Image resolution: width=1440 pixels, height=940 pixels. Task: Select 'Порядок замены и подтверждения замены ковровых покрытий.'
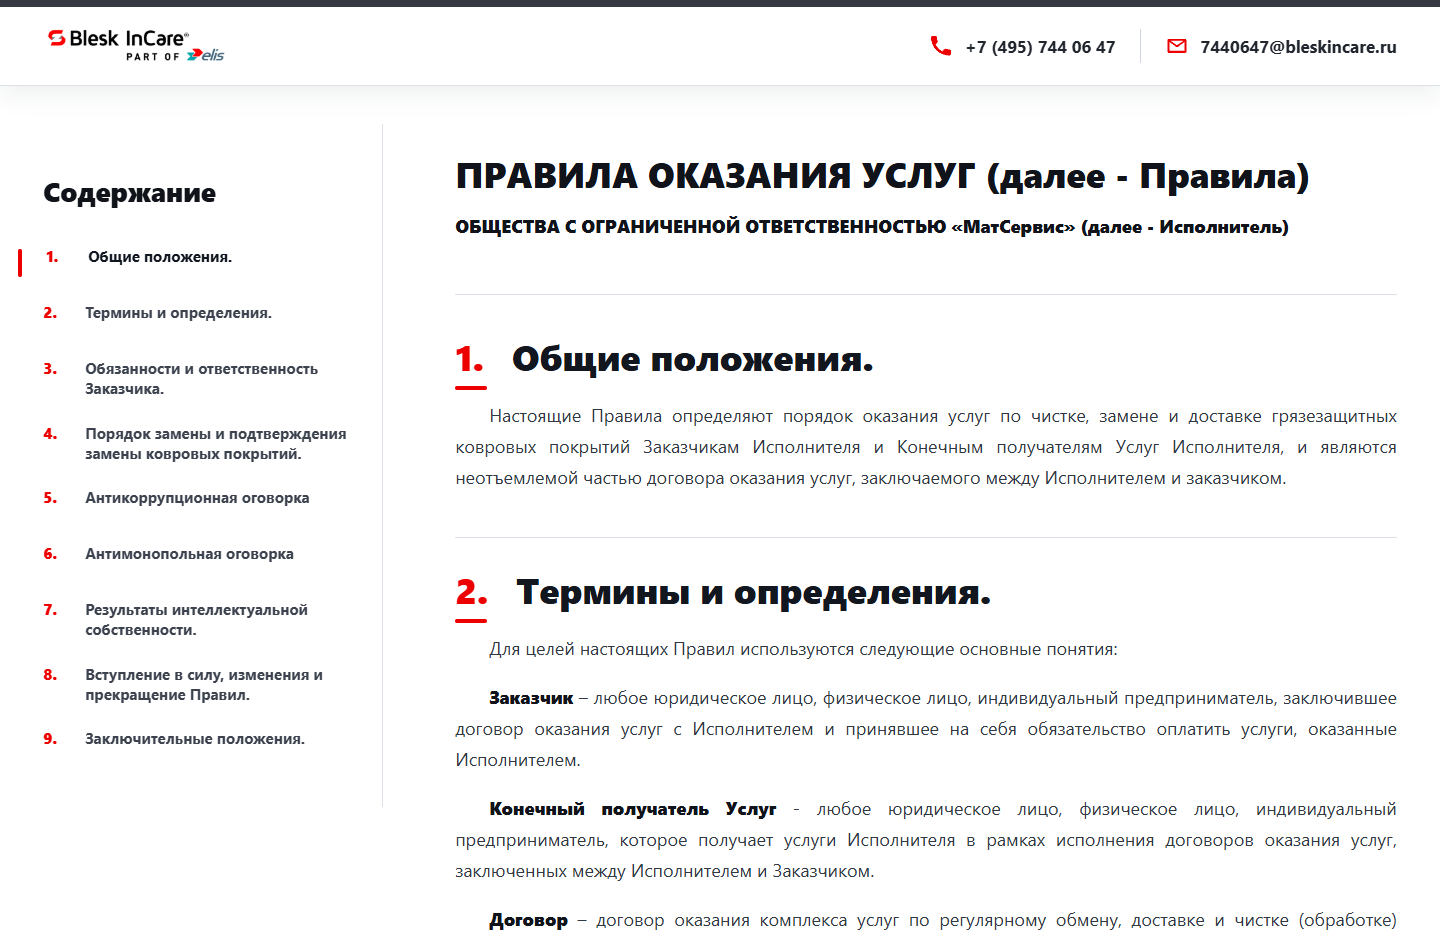(215, 444)
